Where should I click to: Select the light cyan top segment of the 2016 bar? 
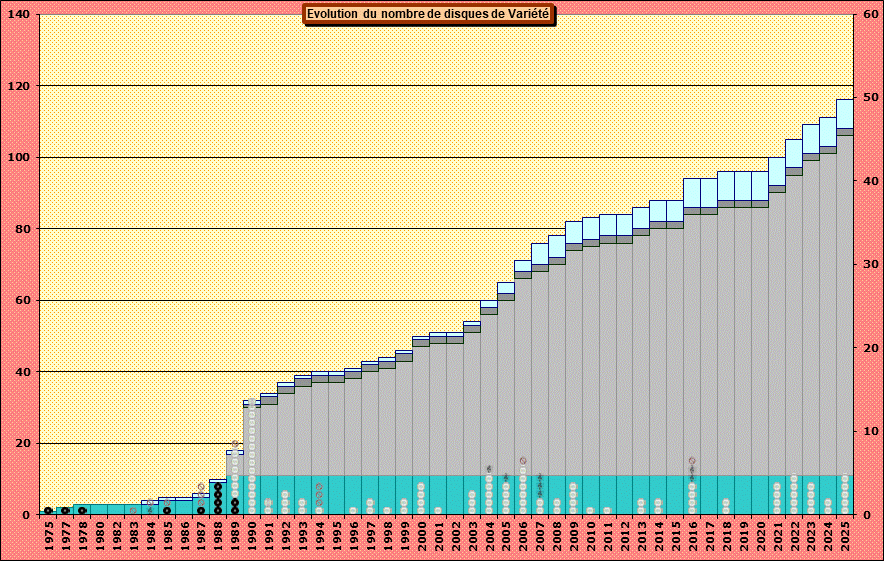pos(692,192)
